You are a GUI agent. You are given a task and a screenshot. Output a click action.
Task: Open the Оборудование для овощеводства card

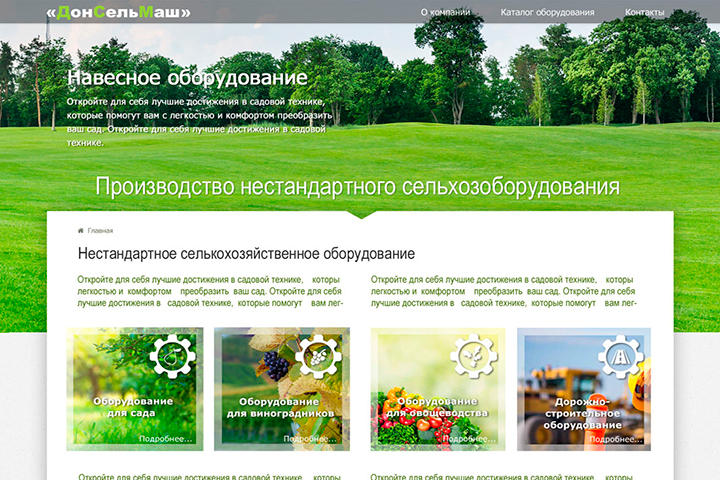pyautogui.click(x=438, y=389)
